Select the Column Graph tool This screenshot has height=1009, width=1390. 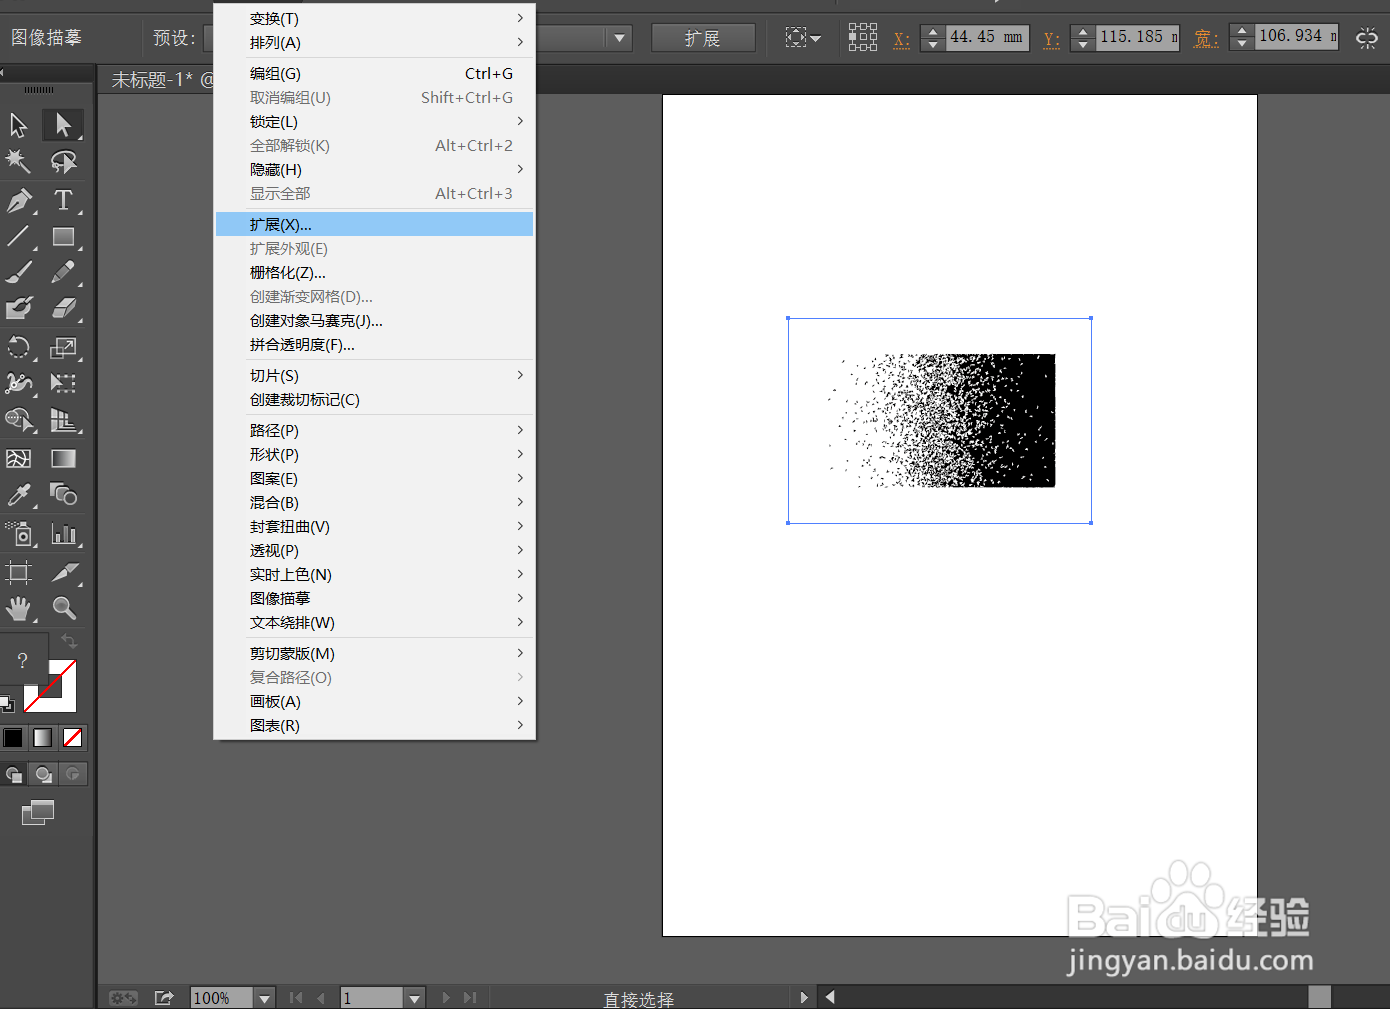(x=63, y=534)
